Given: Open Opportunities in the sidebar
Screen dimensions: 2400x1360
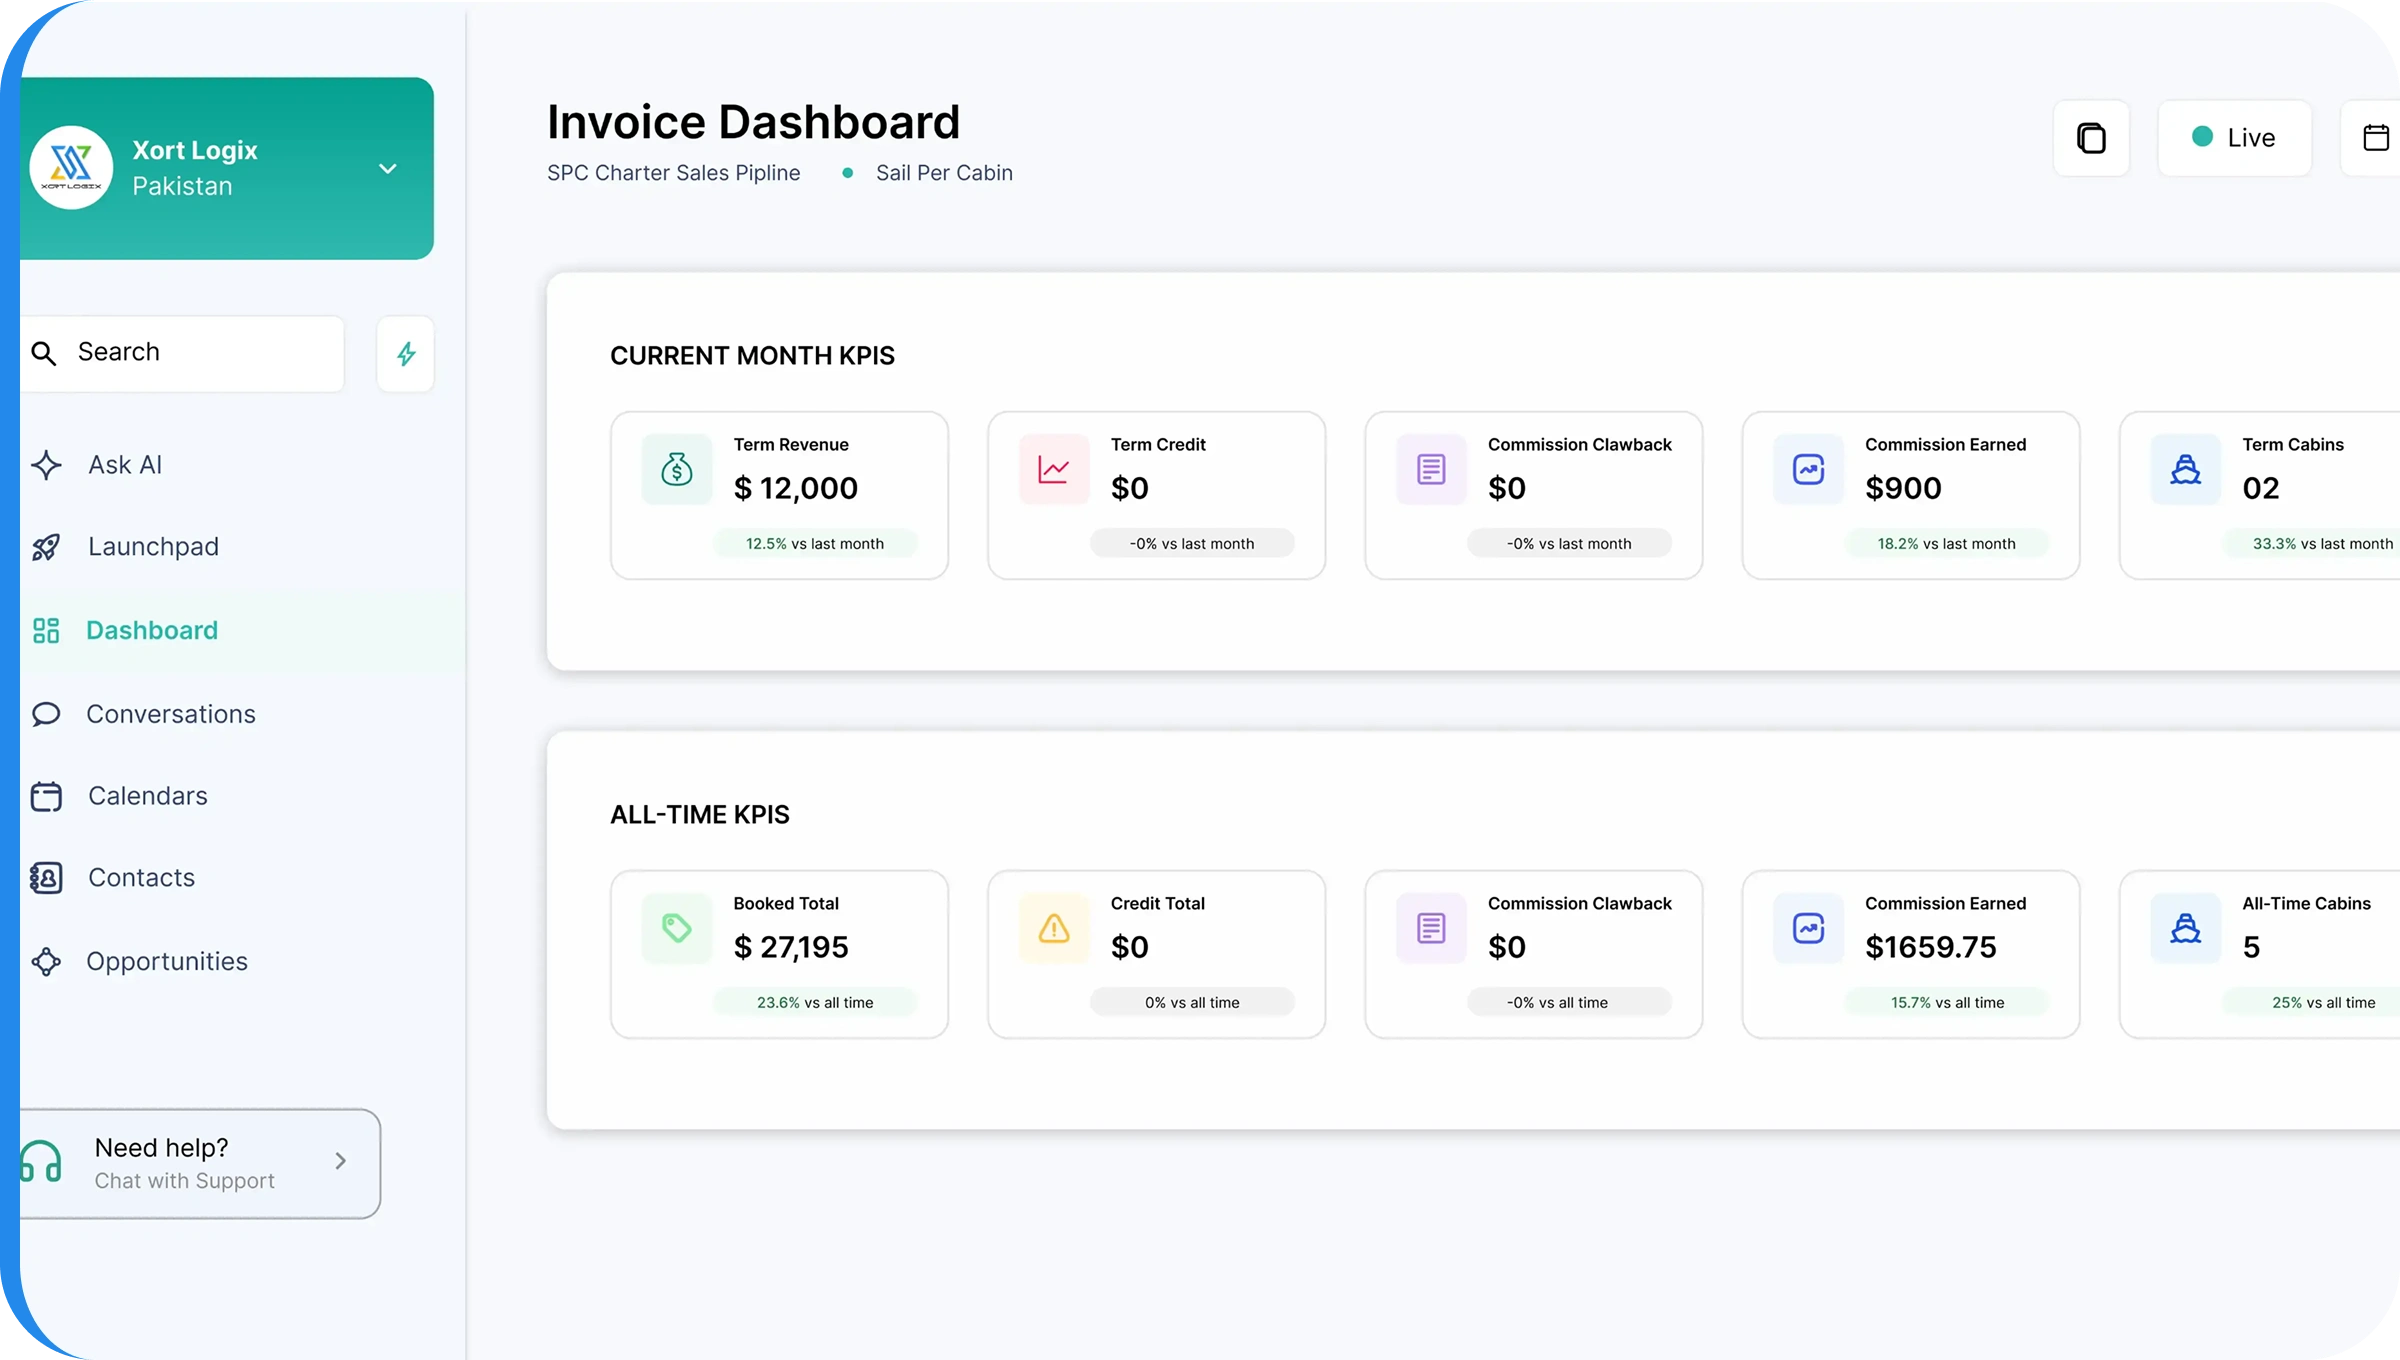Looking at the screenshot, I should coord(167,962).
